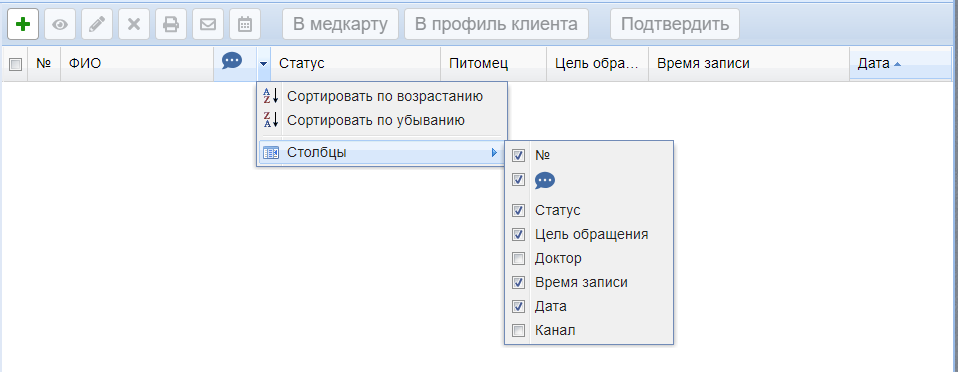This screenshot has width=958, height=372.
Task: Click the В медкарту button
Action: coord(340,24)
